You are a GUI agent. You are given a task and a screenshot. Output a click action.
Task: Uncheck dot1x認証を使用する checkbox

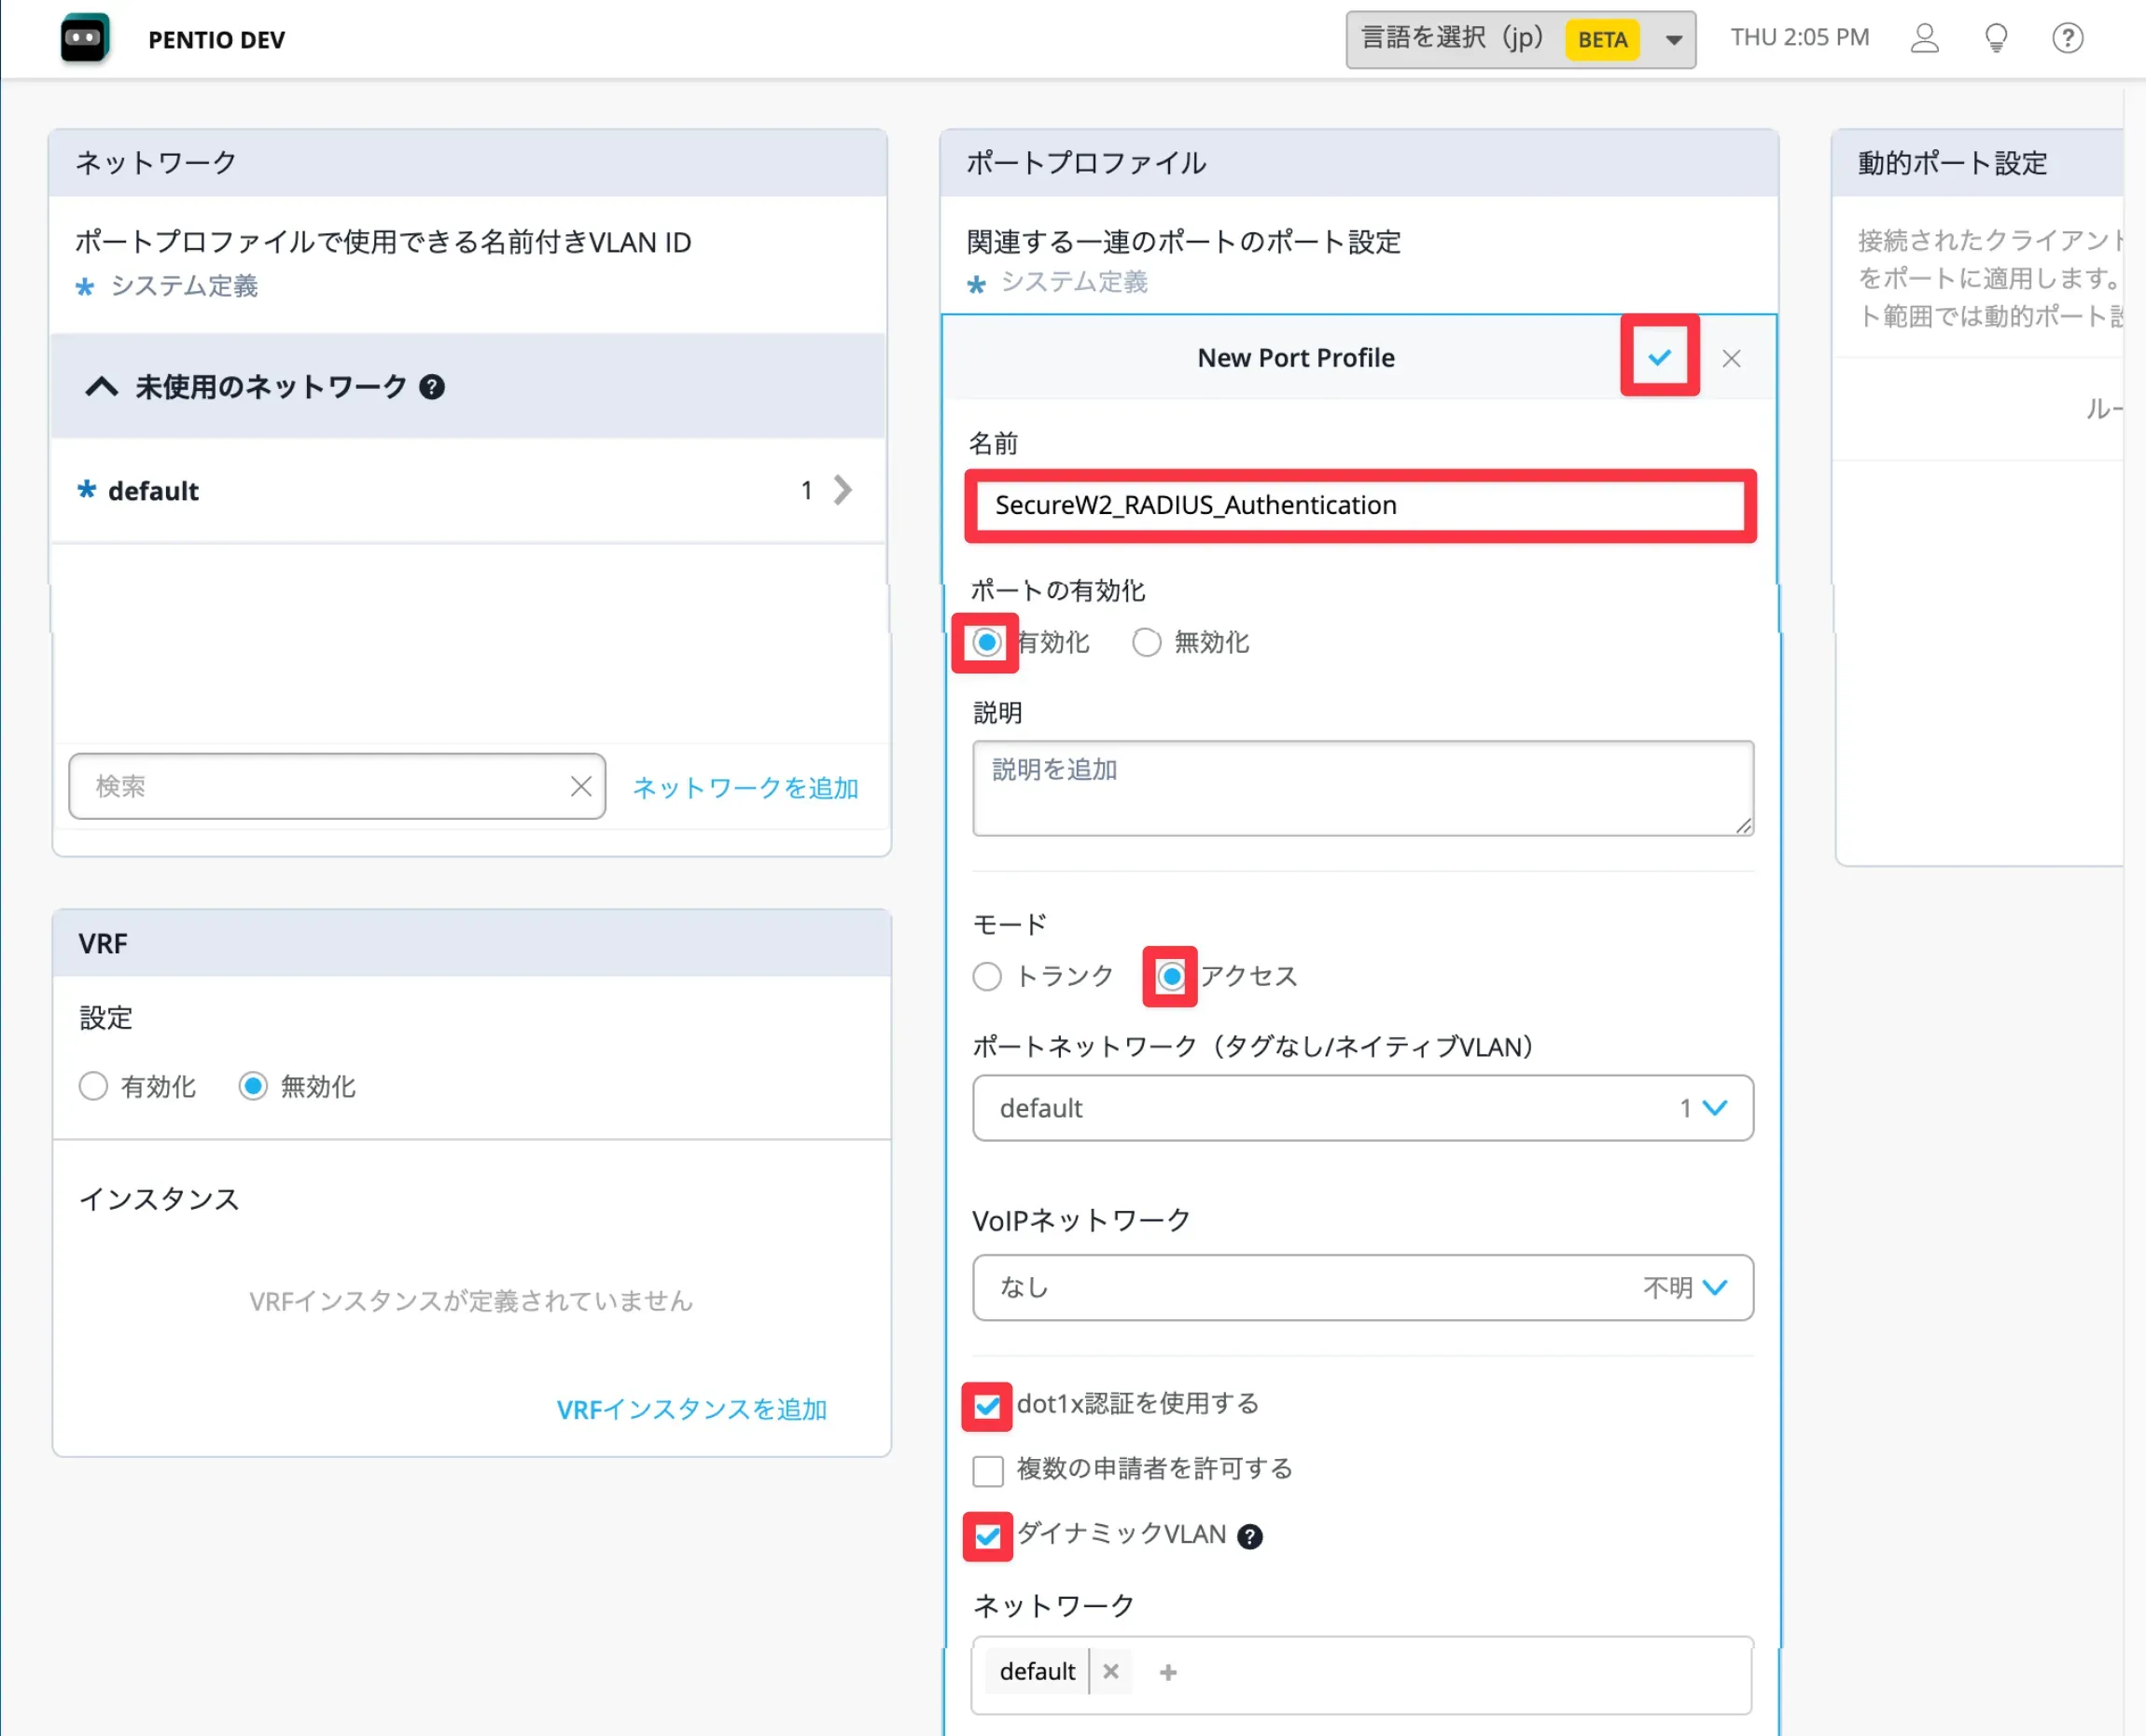(987, 1406)
